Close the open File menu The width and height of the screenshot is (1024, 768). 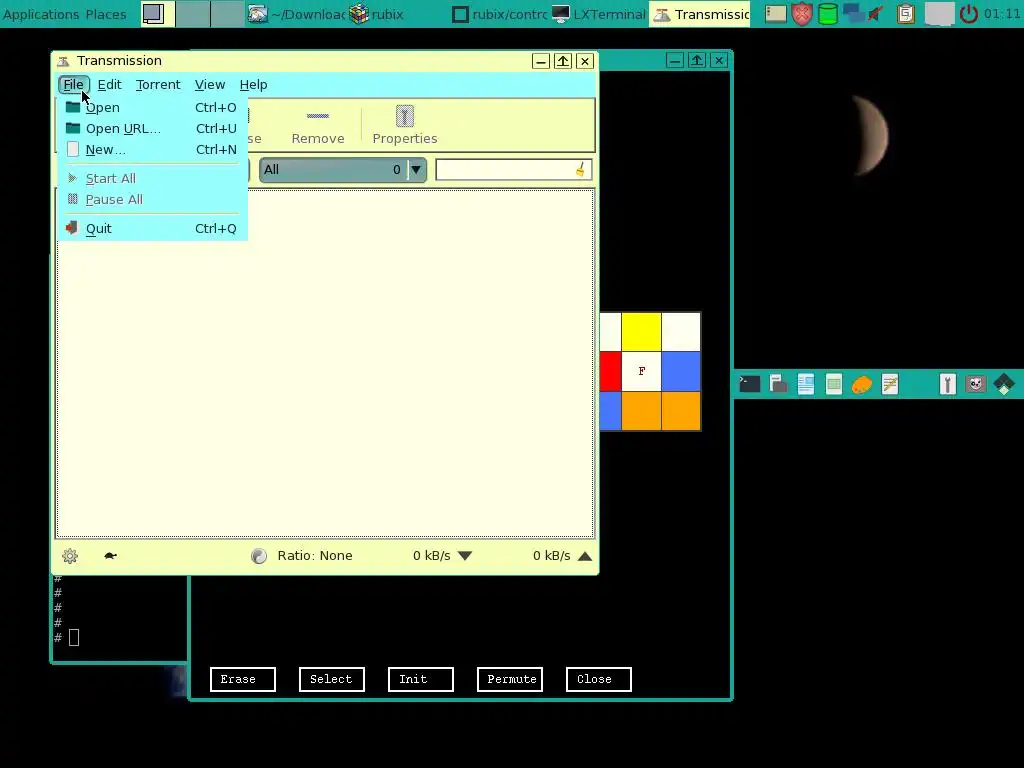click(73, 84)
